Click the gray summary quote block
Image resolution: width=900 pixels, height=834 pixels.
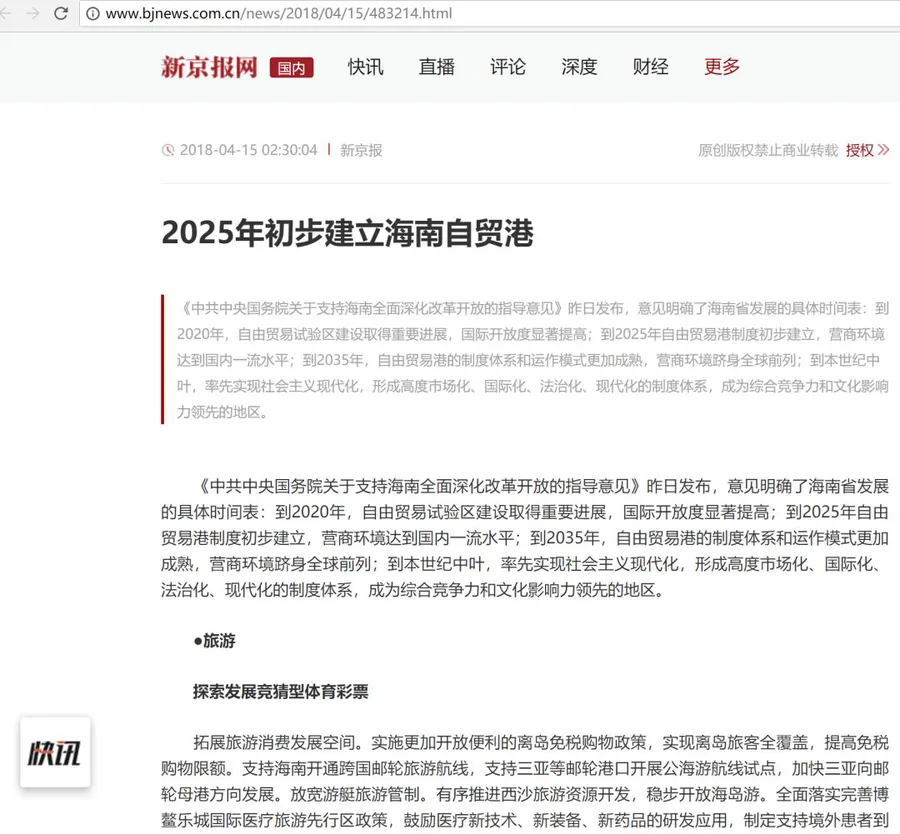pyautogui.click(x=525, y=360)
